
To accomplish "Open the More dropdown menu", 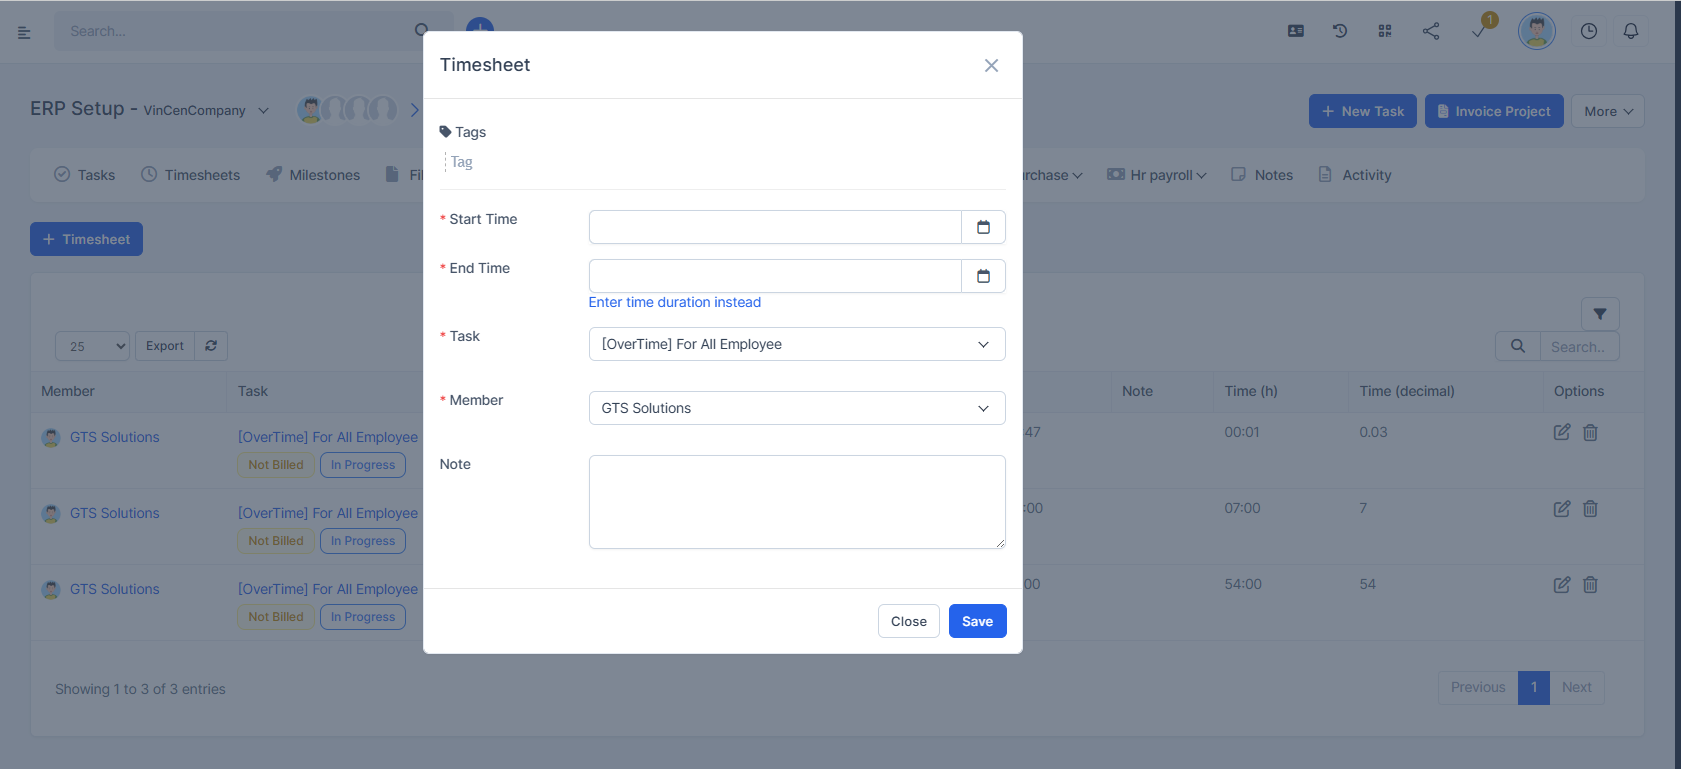I will 1607,111.
